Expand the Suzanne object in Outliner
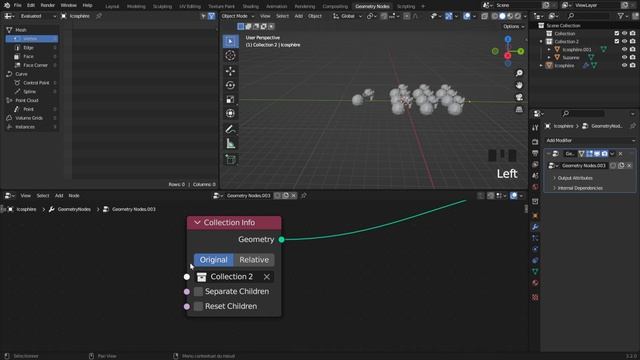Image resolution: width=640 pixels, height=360 pixels. pyautogui.click(x=549, y=58)
